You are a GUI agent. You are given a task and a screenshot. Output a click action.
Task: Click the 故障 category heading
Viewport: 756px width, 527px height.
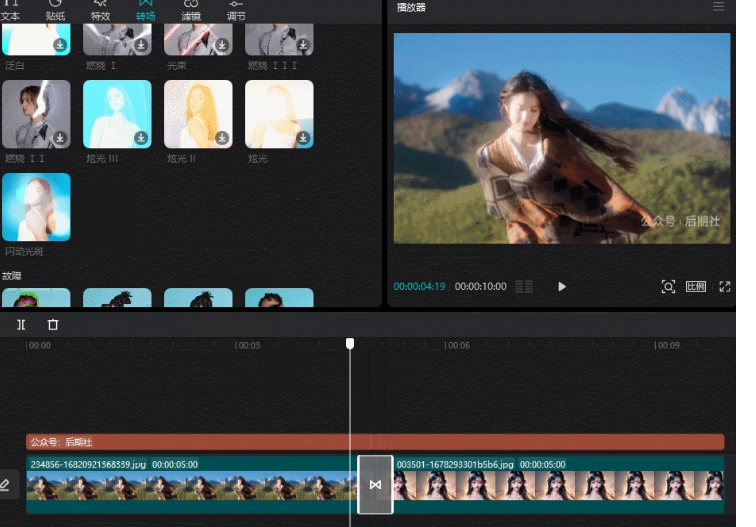[x=12, y=276]
